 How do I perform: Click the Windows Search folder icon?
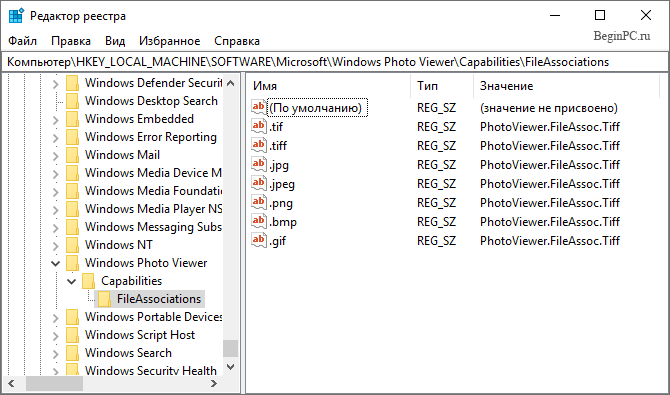pyautogui.click(x=73, y=353)
